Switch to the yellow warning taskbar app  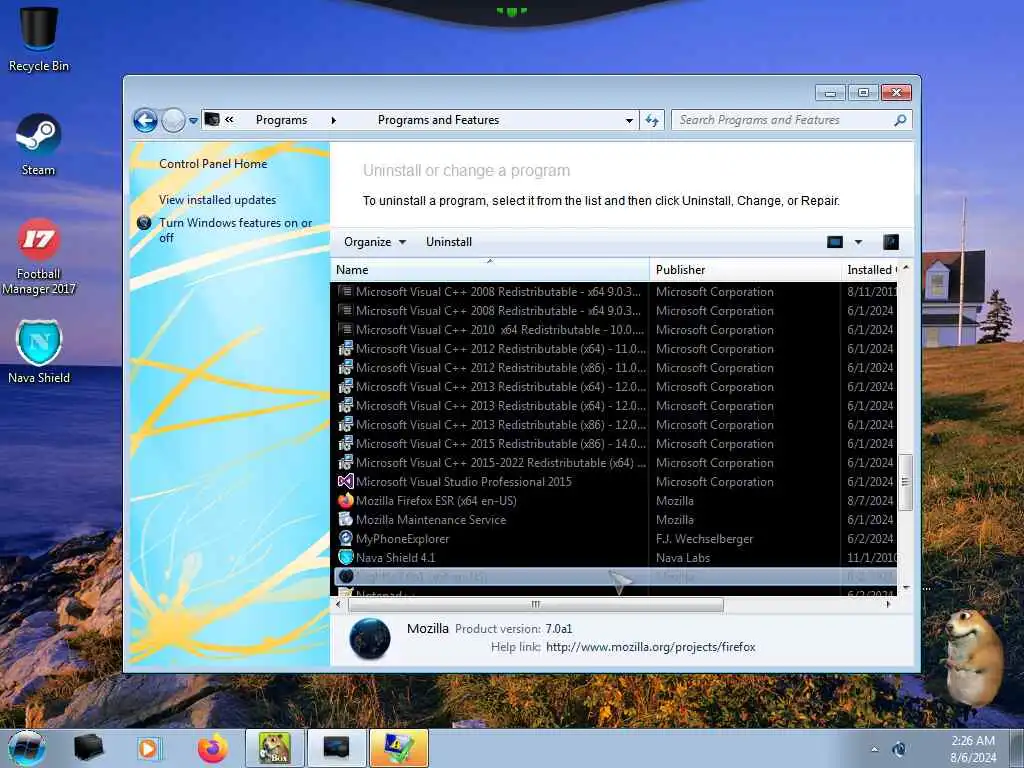(398, 748)
